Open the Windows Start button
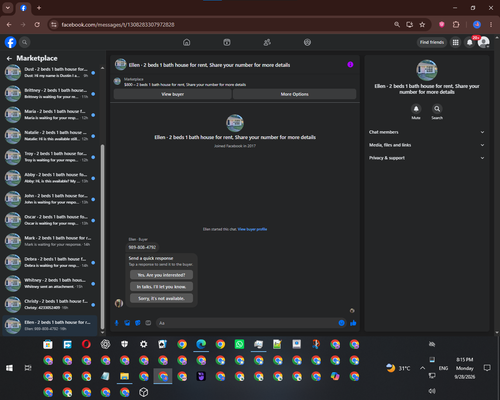Screen dimensions: 500x400 click(9, 368)
